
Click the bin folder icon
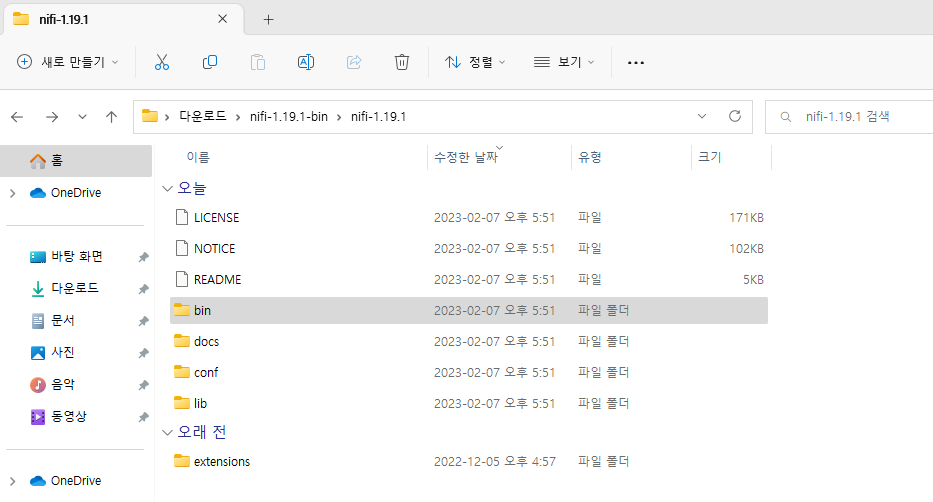(x=181, y=310)
